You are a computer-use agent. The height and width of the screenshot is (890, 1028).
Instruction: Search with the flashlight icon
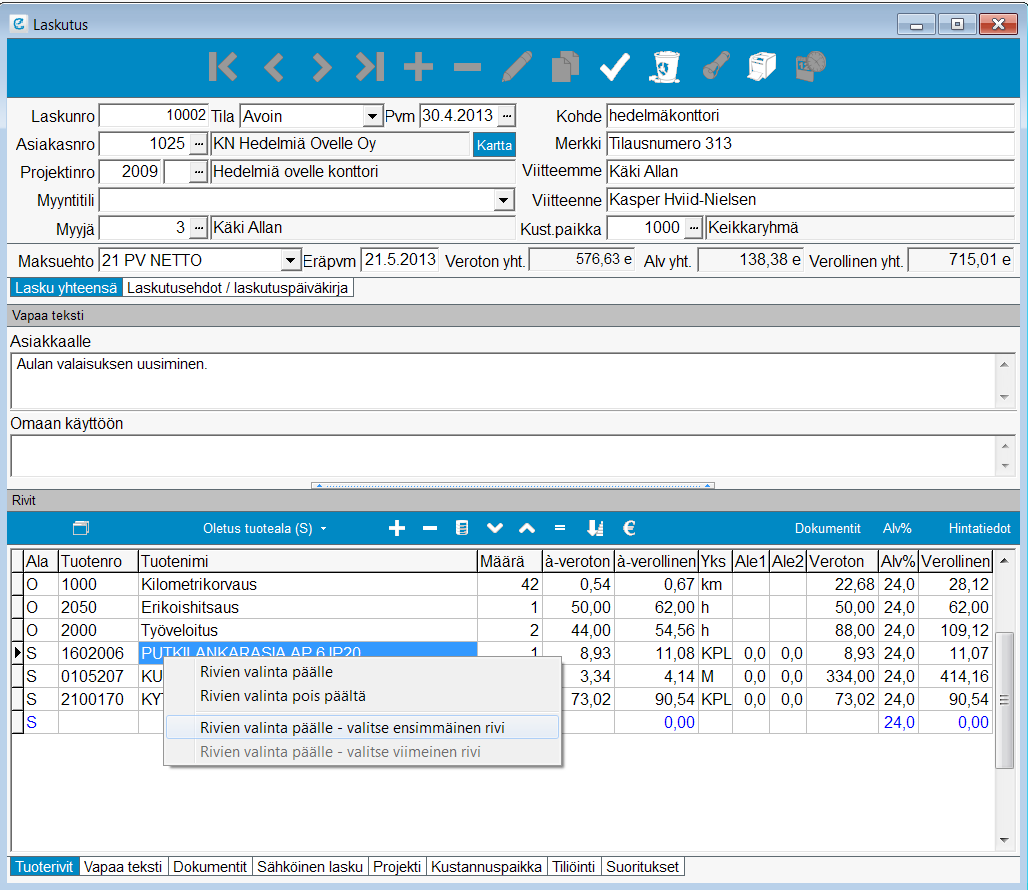(x=715, y=67)
